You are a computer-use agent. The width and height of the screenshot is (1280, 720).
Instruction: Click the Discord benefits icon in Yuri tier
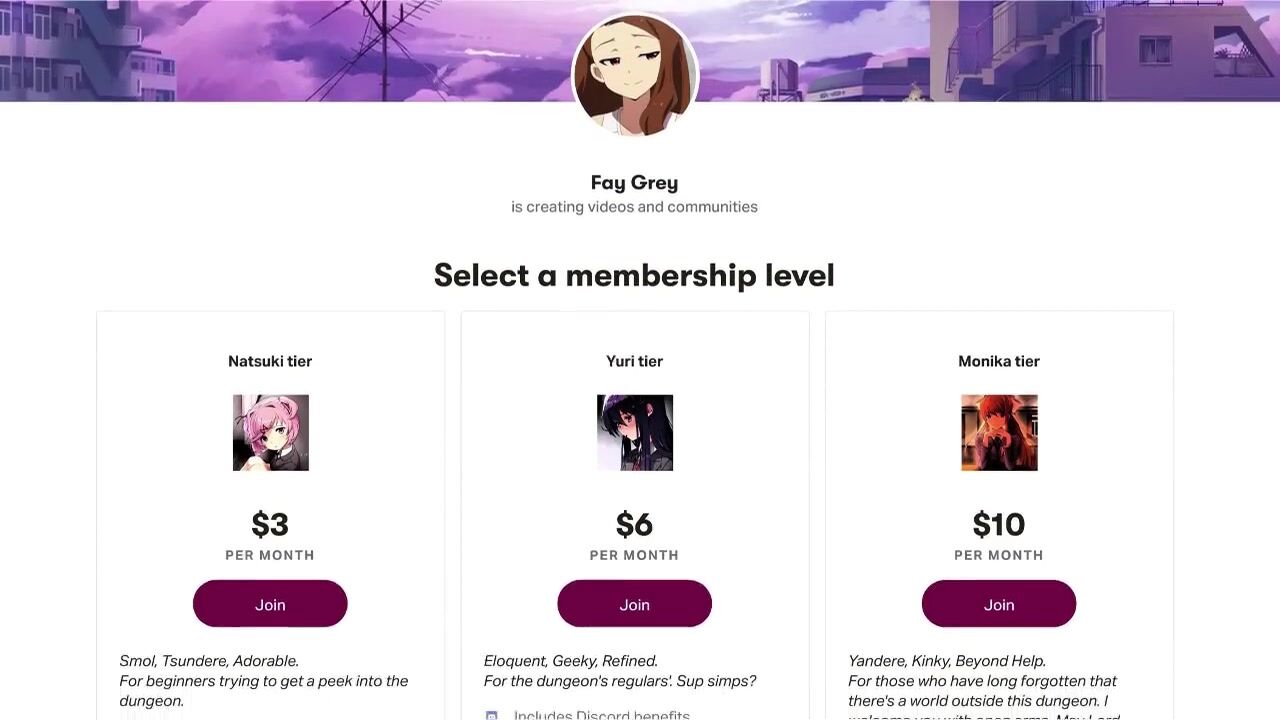[x=491, y=715]
